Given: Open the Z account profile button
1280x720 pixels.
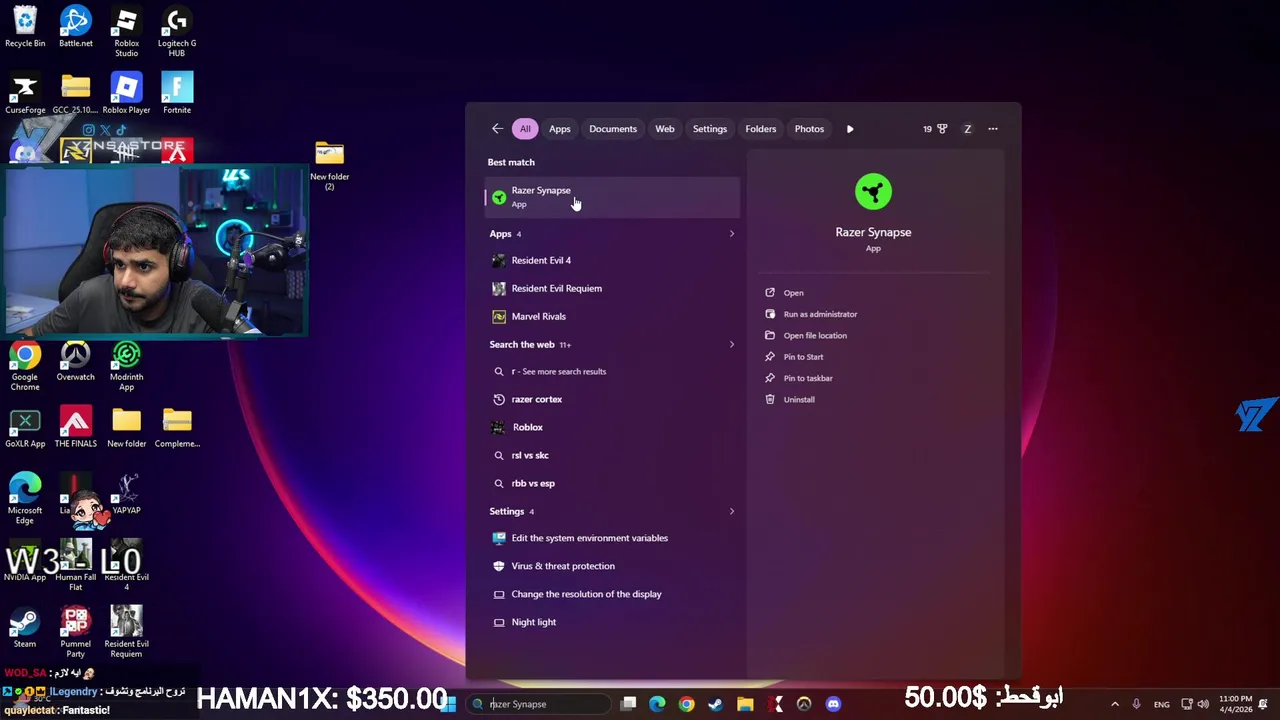Looking at the screenshot, I should [967, 129].
